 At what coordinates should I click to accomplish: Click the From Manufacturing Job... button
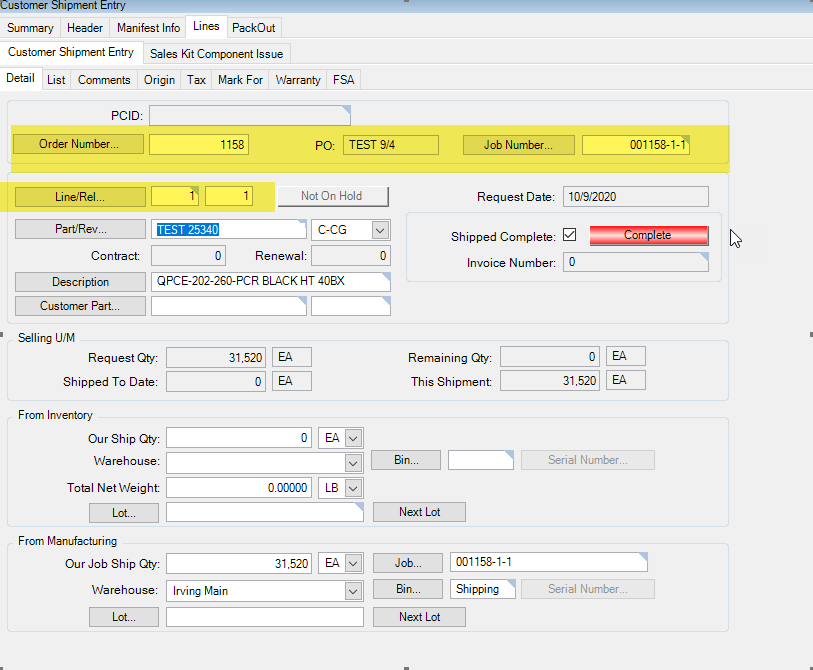tap(408, 563)
